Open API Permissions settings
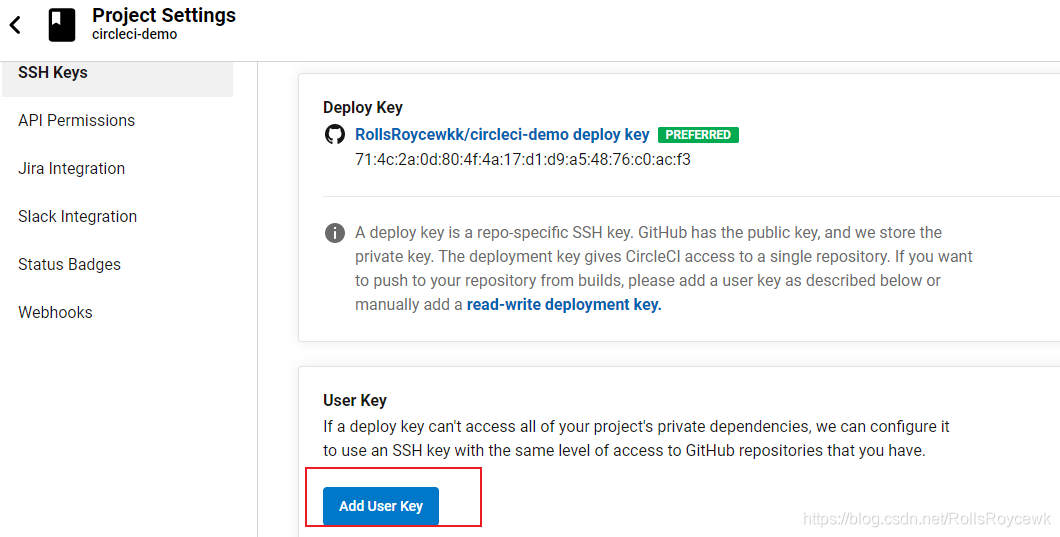 pyautogui.click(x=76, y=120)
